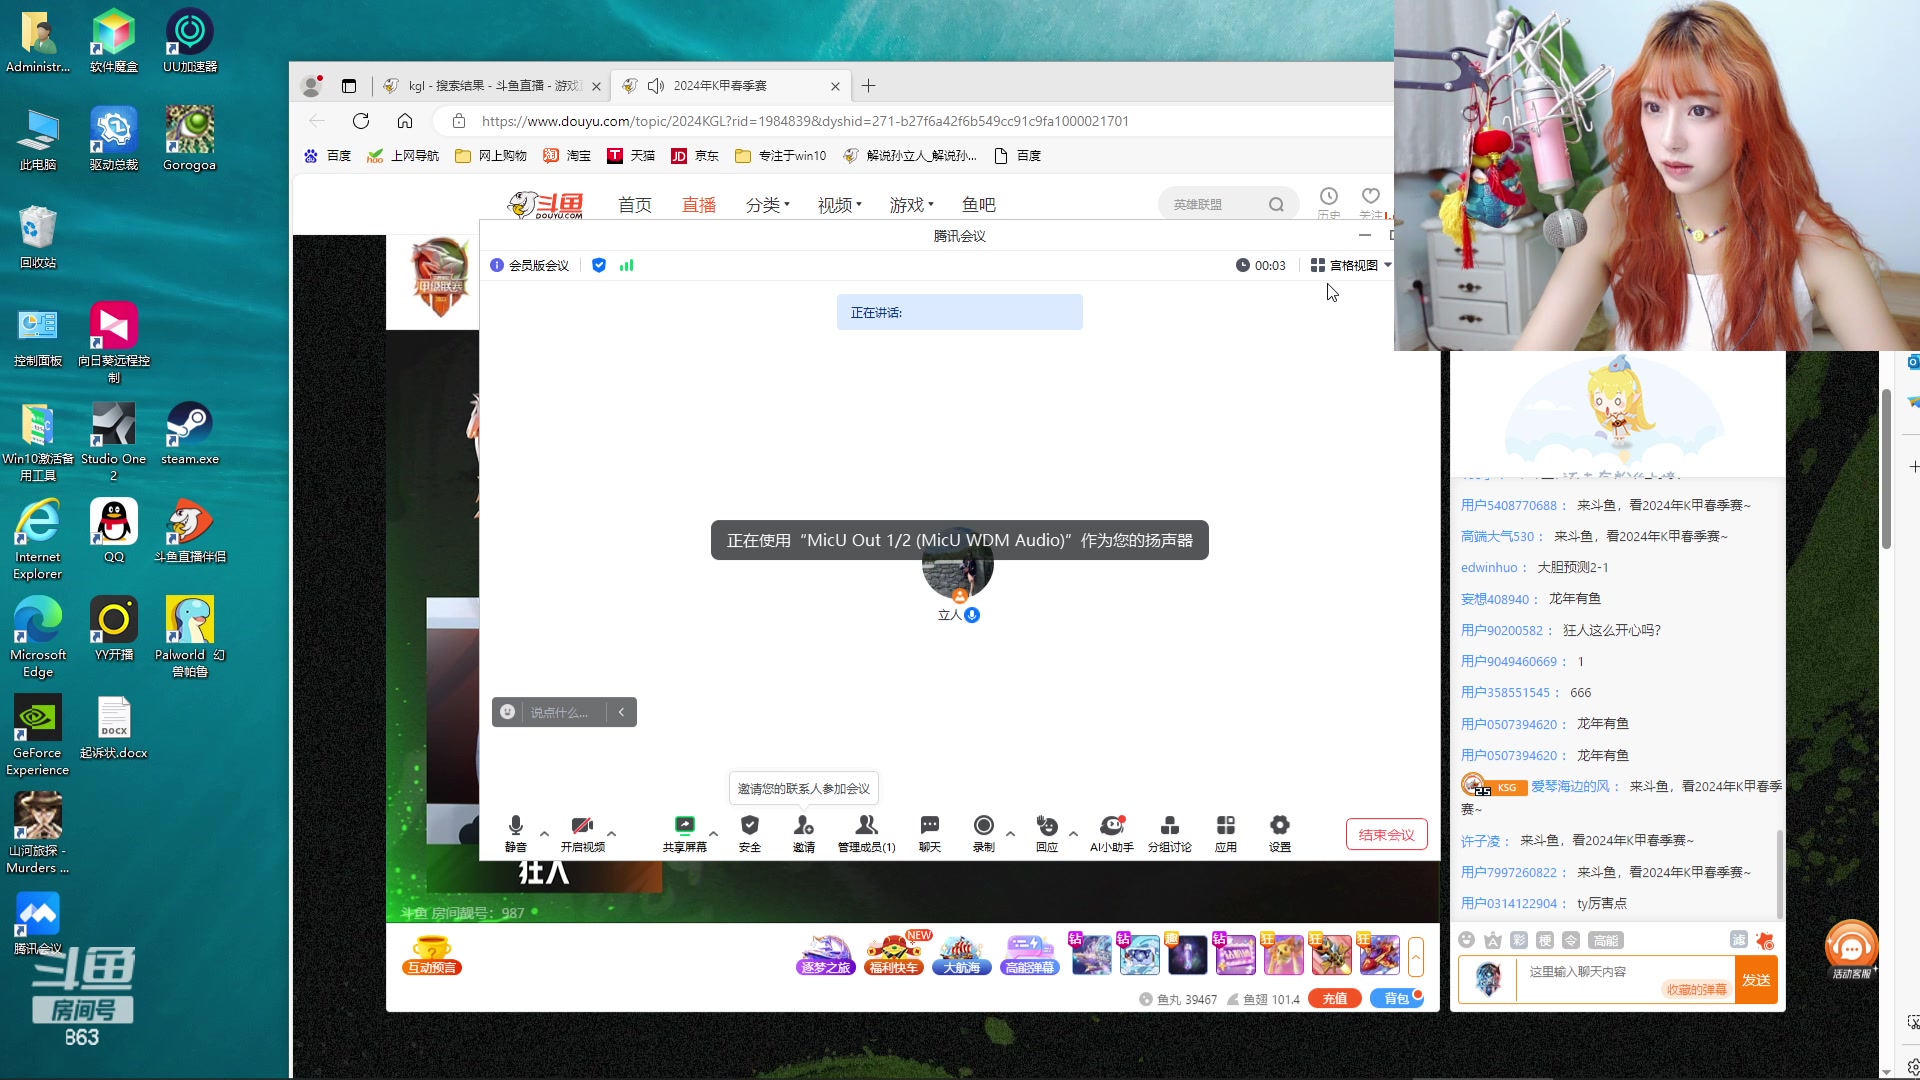Open the 应用 apps panel
Image resolution: width=1920 pixels, height=1080 pixels.
click(x=1226, y=833)
